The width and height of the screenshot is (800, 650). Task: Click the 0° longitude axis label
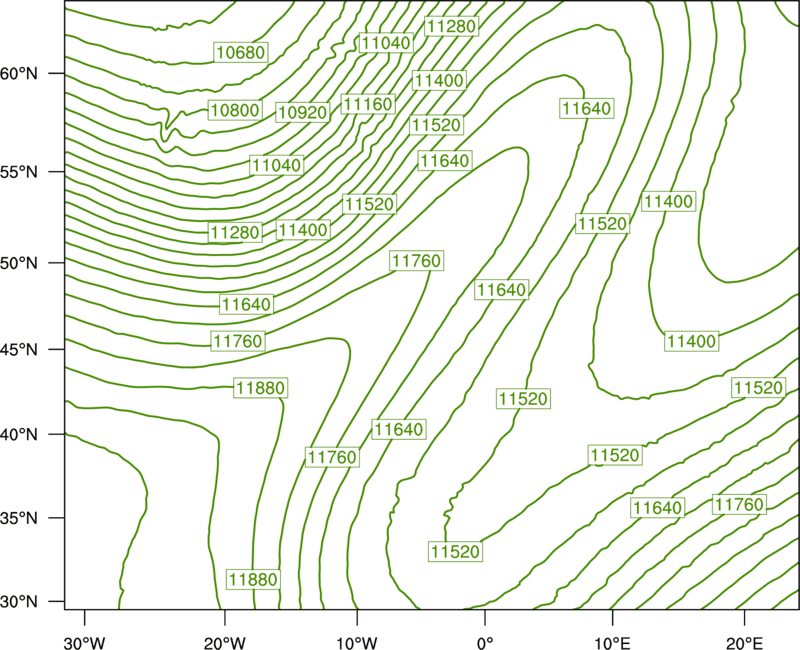point(485,643)
